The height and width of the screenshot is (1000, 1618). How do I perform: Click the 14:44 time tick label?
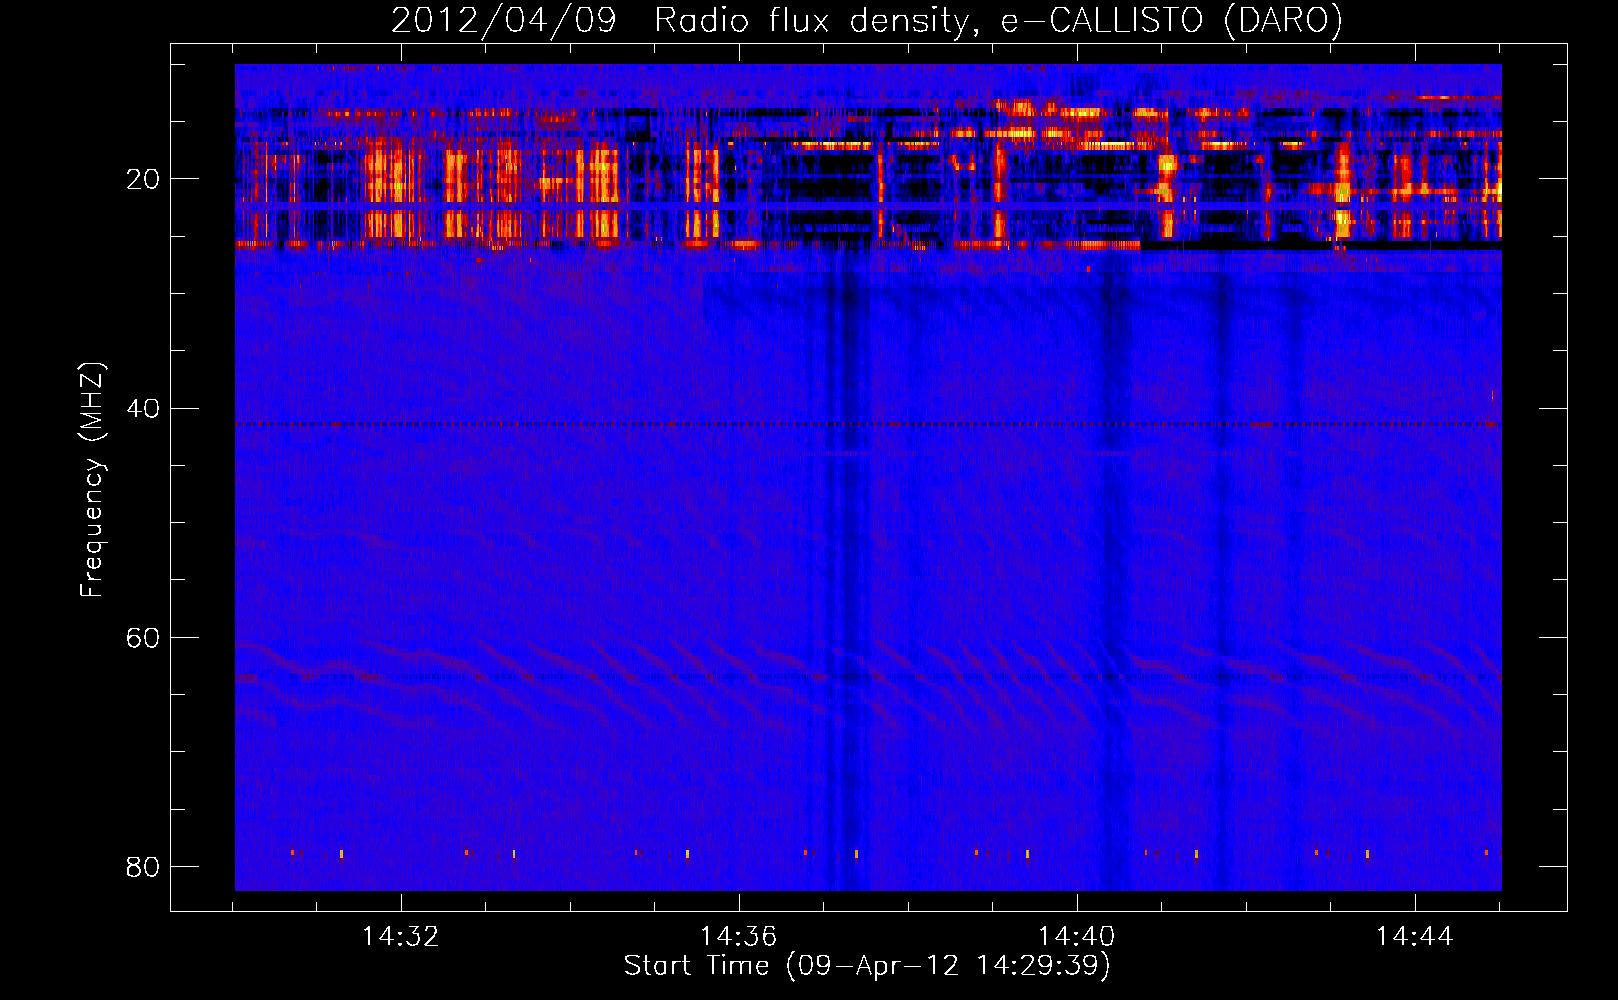coord(1414,937)
